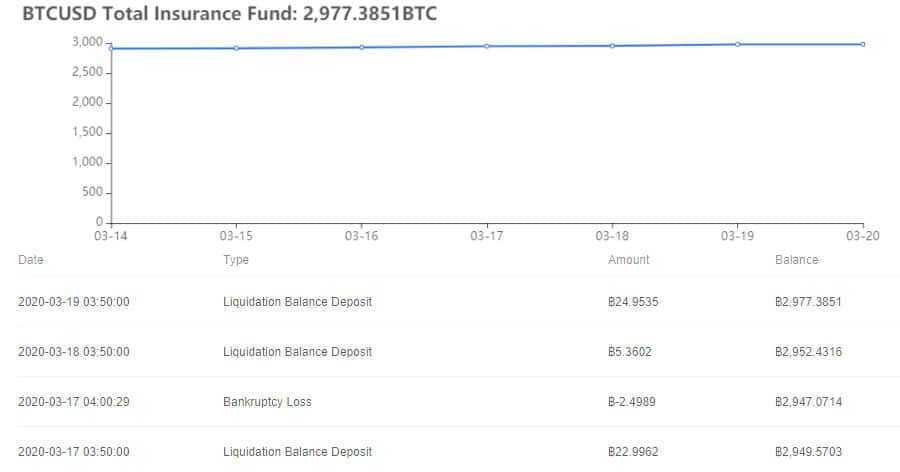
Task: Click the 2,949.5703 balance value
Action: coord(808,452)
